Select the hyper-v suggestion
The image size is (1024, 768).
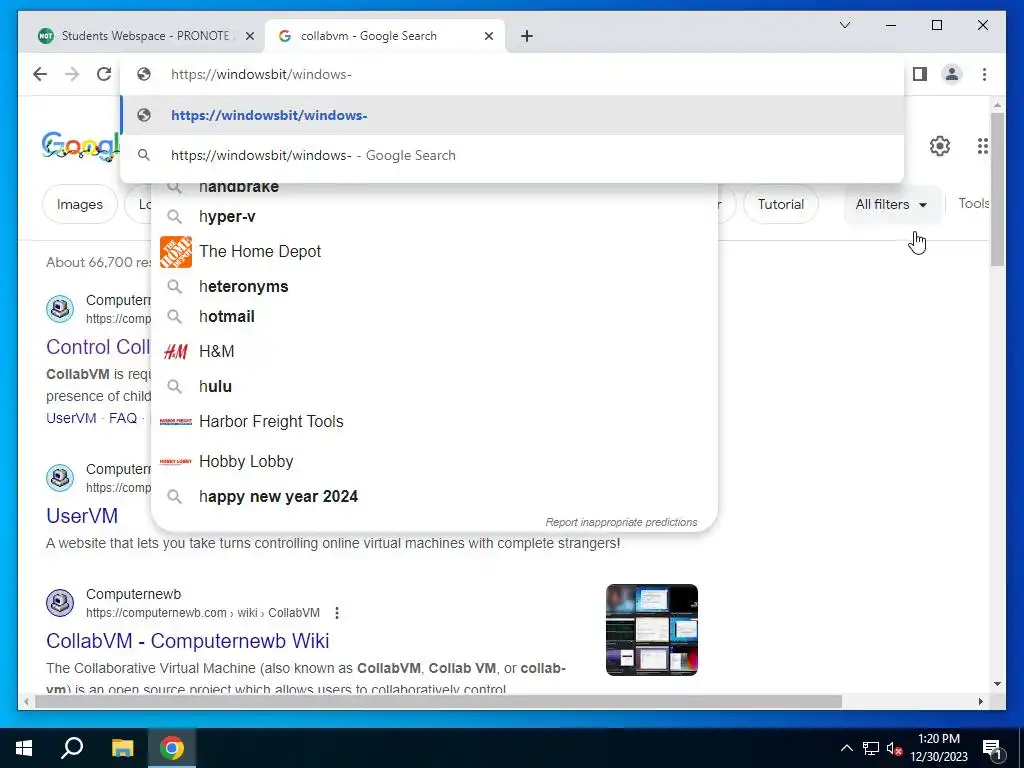tap(227, 217)
